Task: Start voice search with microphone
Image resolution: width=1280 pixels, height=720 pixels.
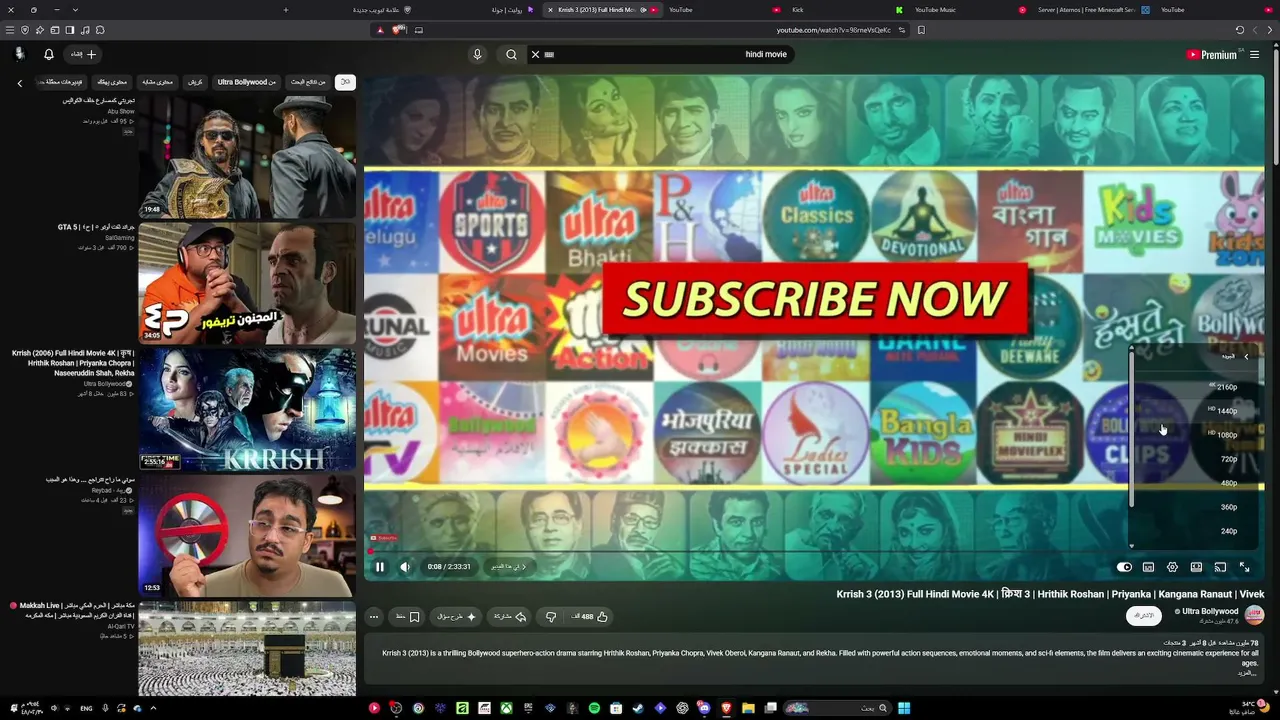Action: pyautogui.click(x=477, y=55)
